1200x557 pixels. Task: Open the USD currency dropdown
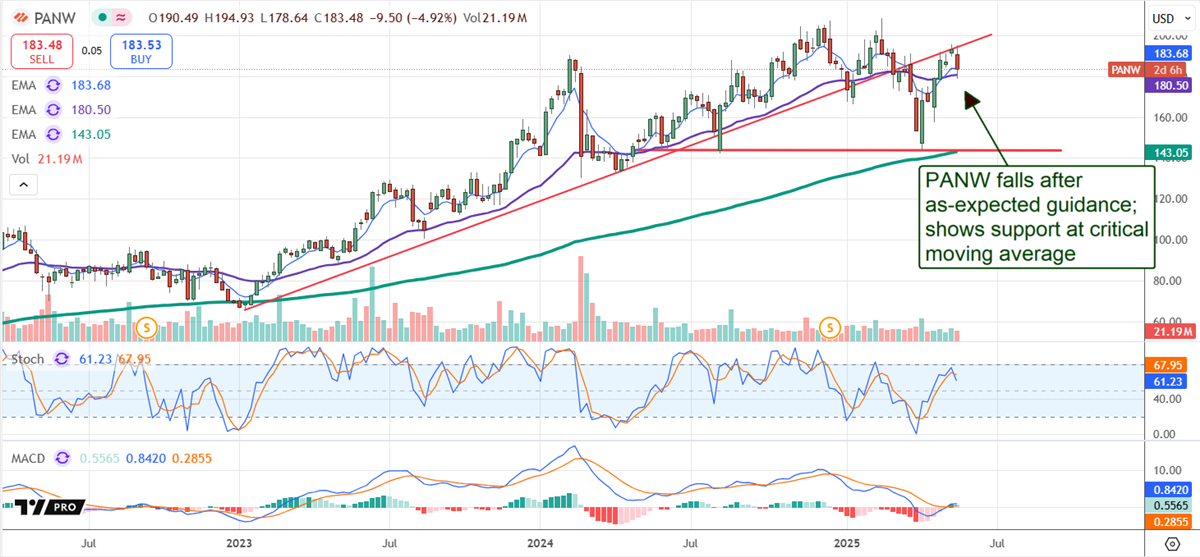coord(1163,18)
